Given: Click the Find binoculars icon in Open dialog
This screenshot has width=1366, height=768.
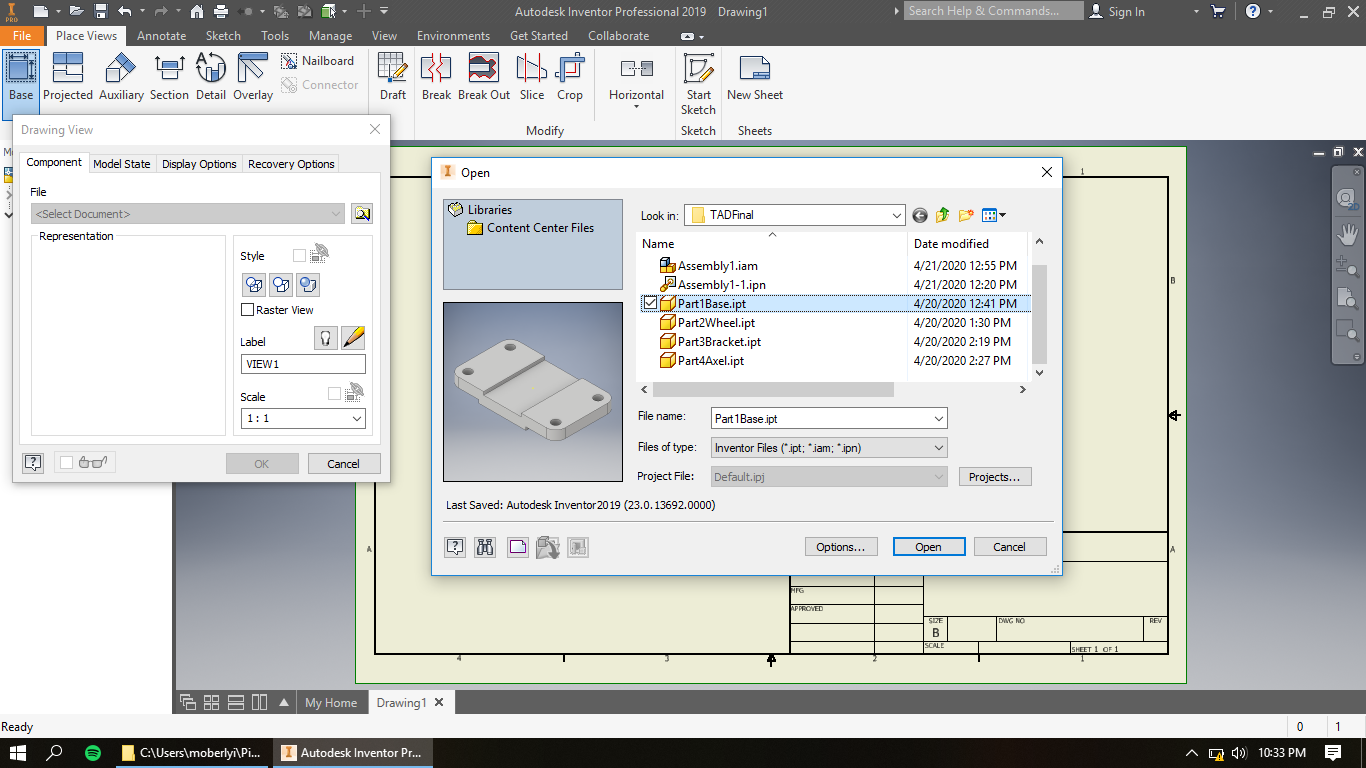Looking at the screenshot, I should point(485,547).
